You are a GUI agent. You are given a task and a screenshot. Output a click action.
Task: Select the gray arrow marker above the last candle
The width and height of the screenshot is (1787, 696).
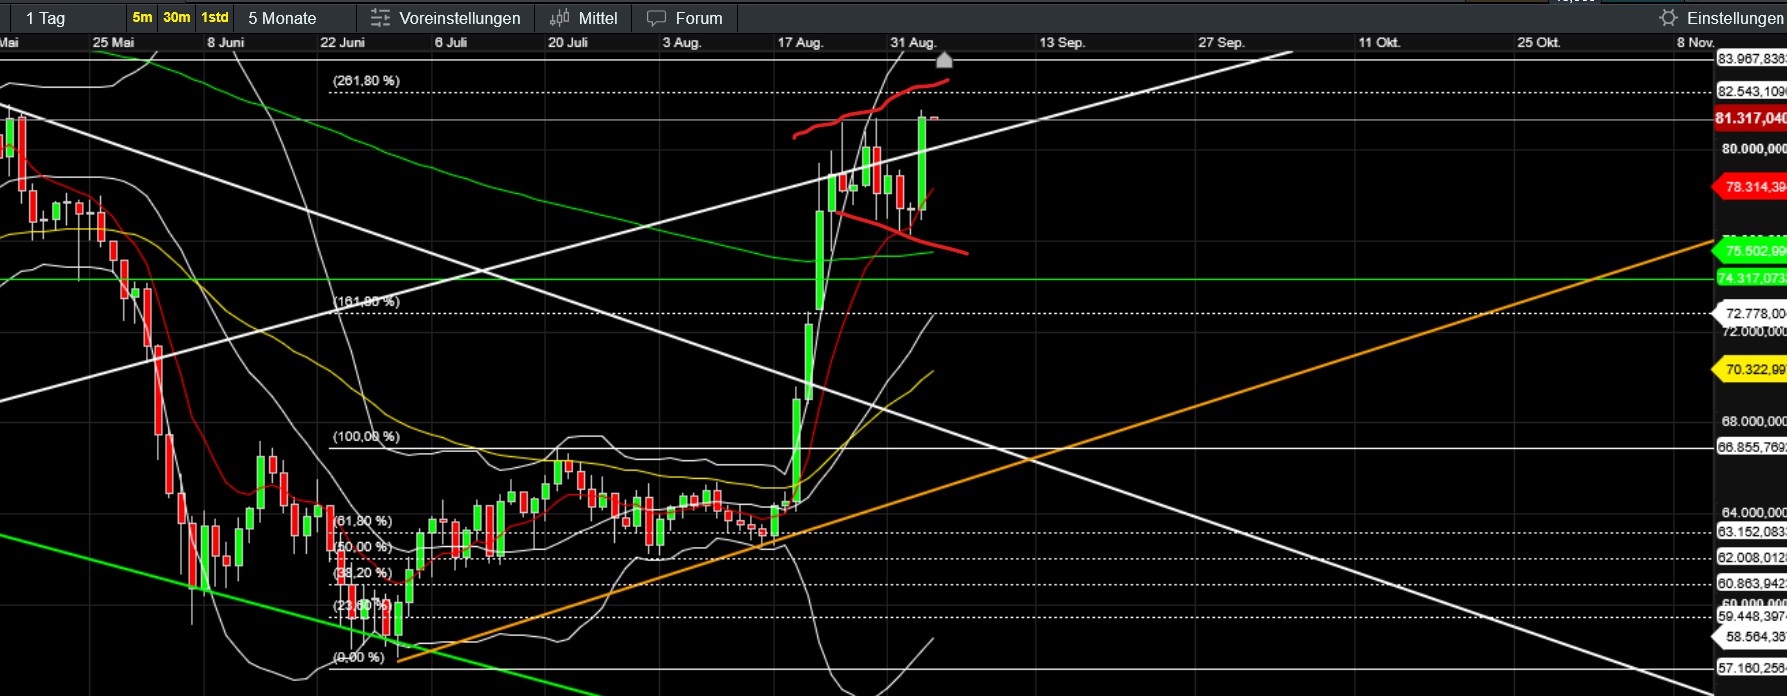tap(944, 60)
